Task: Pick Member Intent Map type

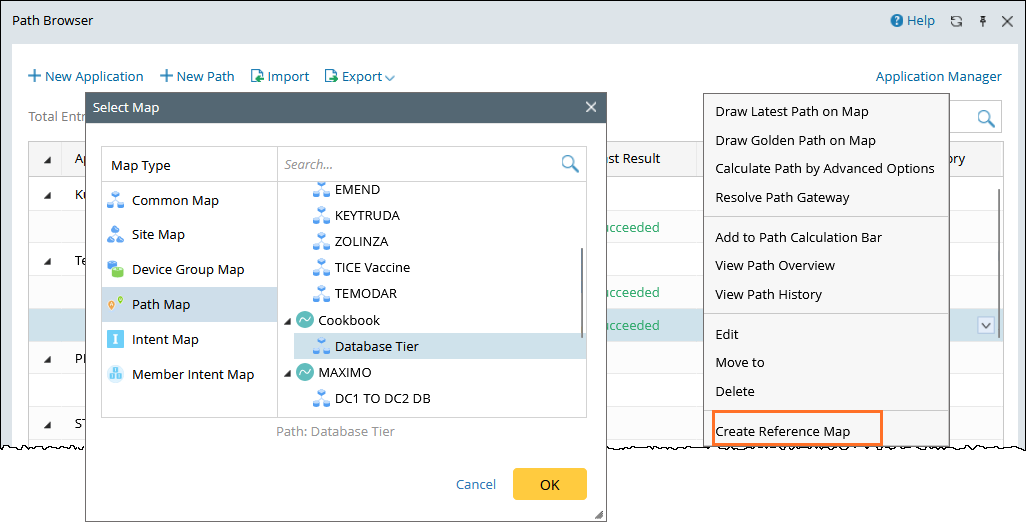Action: 193,375
